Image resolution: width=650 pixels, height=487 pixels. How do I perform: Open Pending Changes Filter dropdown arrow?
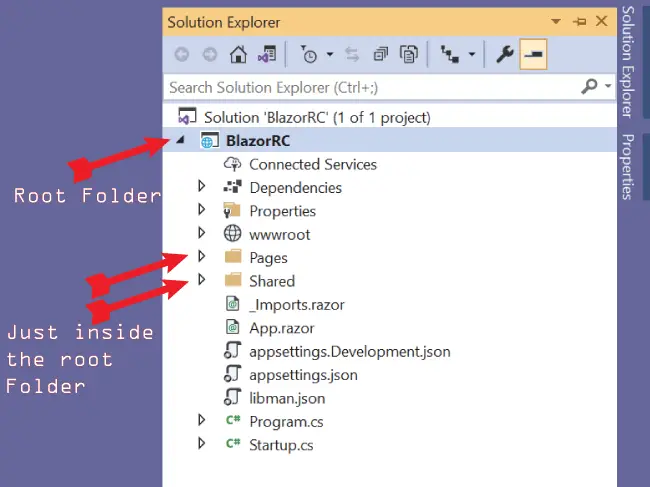point(330,54)
